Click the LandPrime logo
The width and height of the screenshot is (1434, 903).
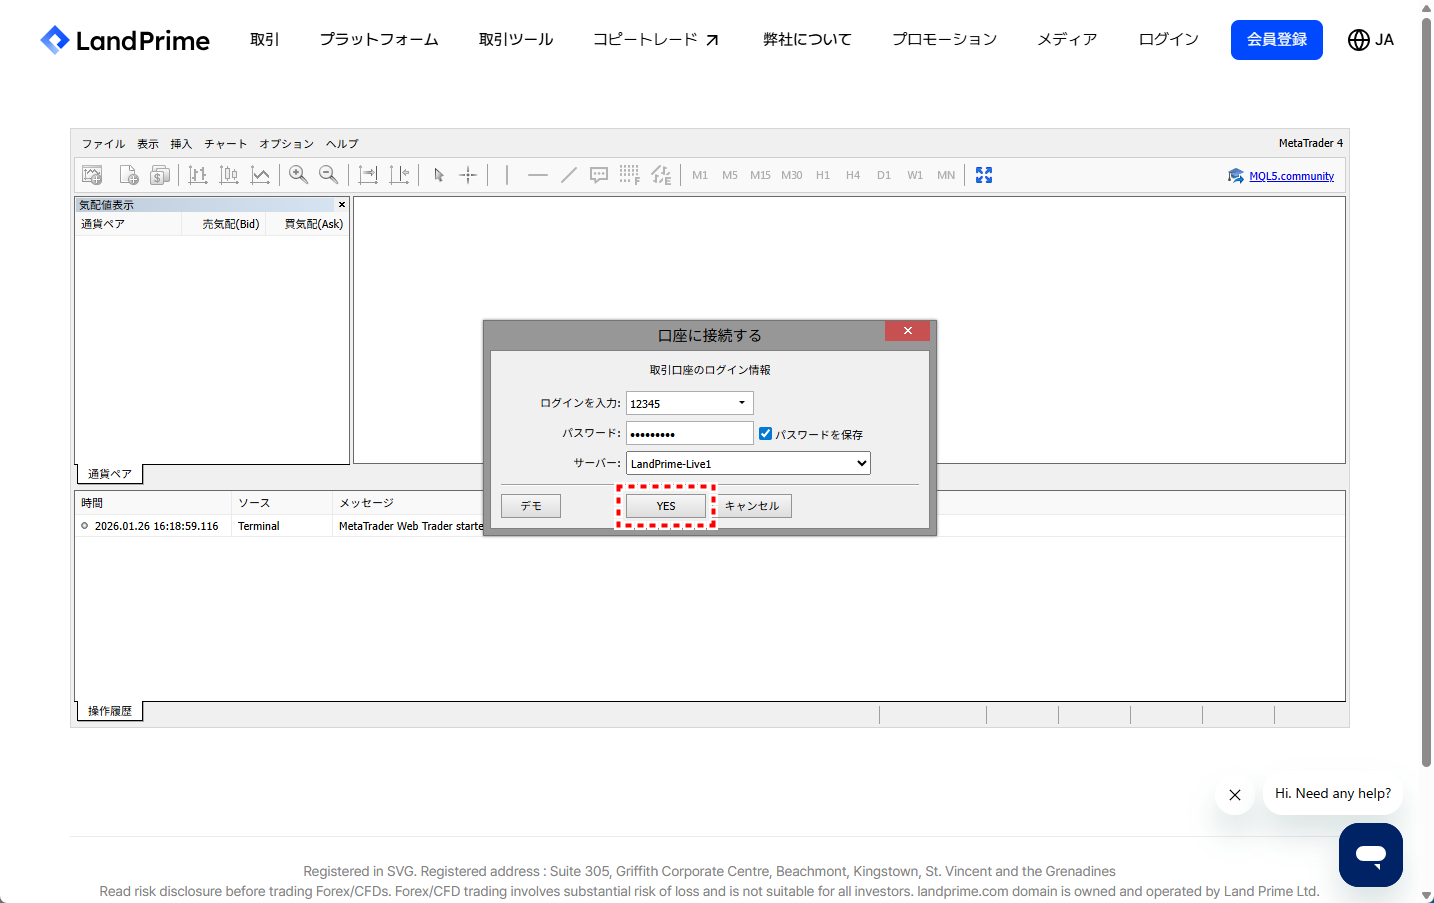125,40
